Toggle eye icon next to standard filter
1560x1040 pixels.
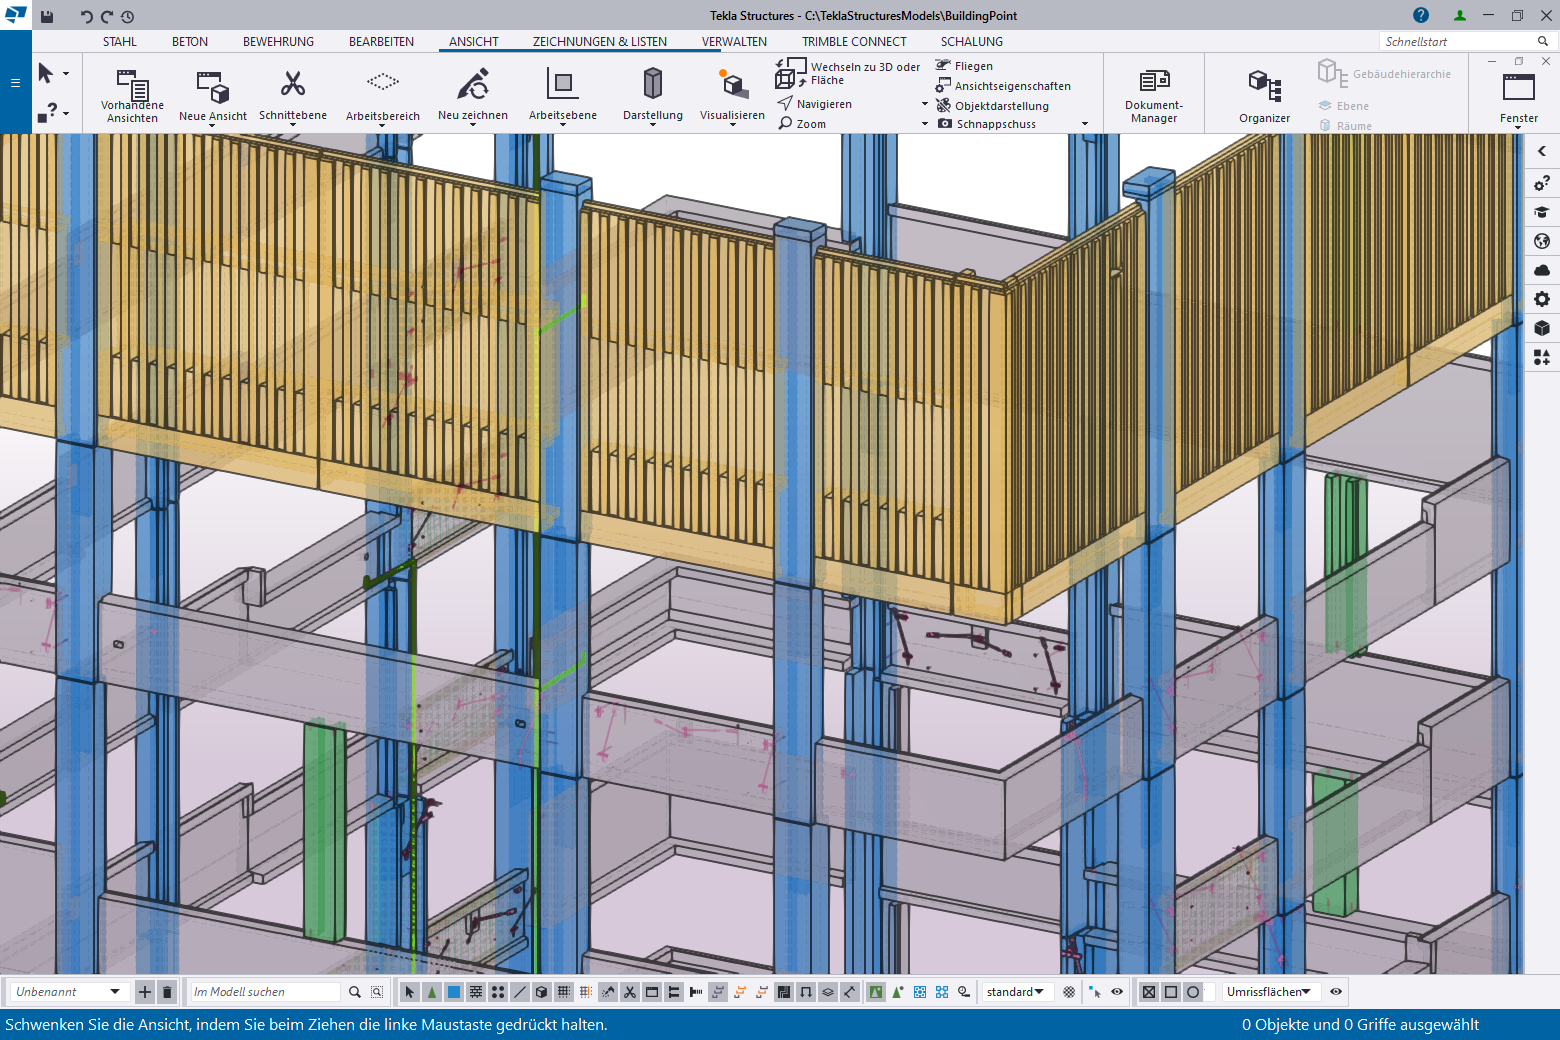1117,992
